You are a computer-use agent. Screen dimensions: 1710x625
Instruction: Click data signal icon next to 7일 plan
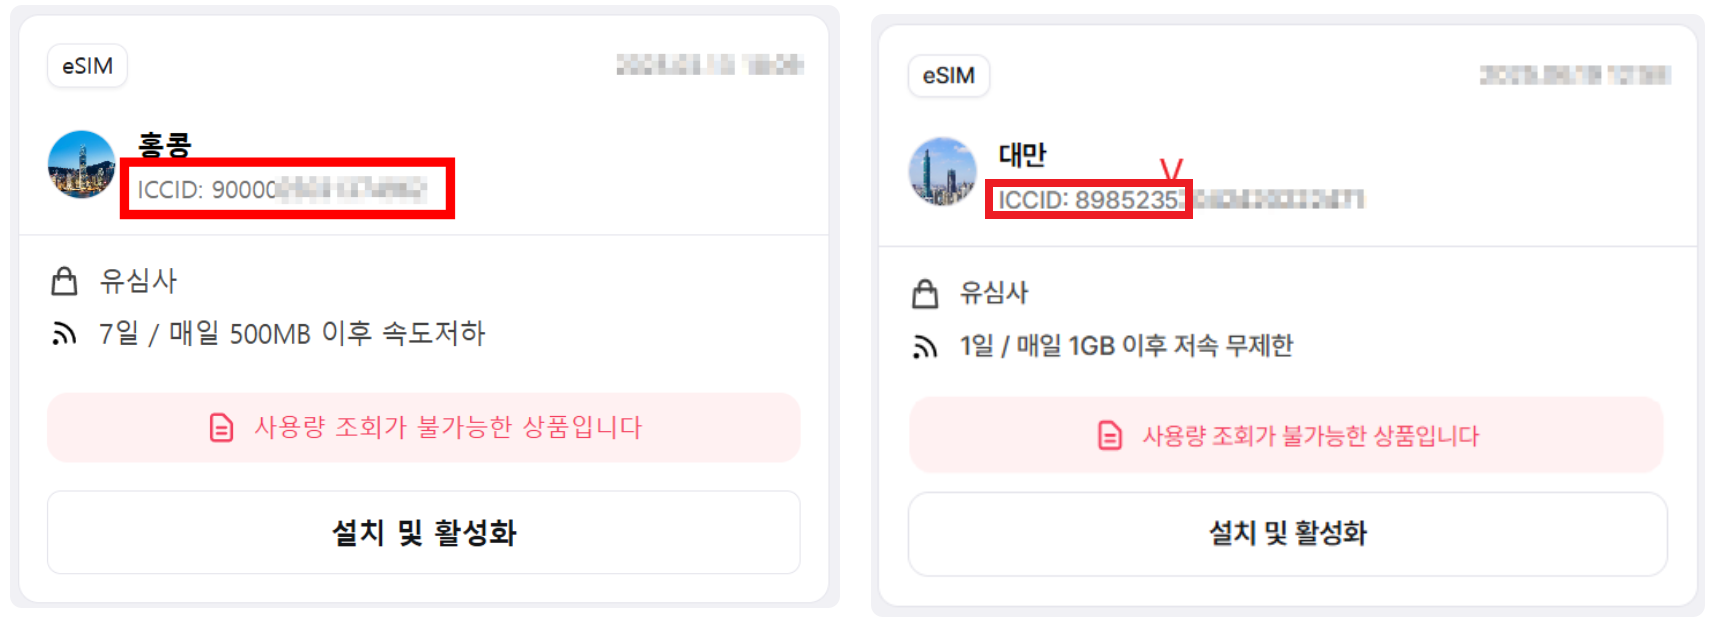64,334
